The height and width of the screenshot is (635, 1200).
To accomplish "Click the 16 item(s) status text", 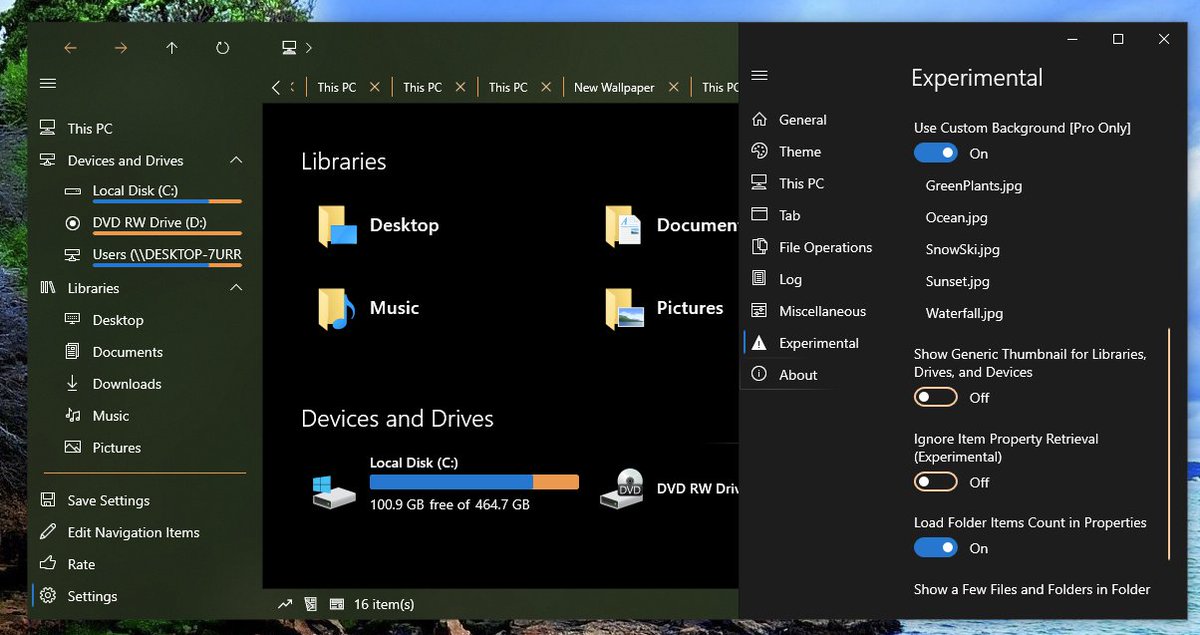I will (x=384, y=604).
